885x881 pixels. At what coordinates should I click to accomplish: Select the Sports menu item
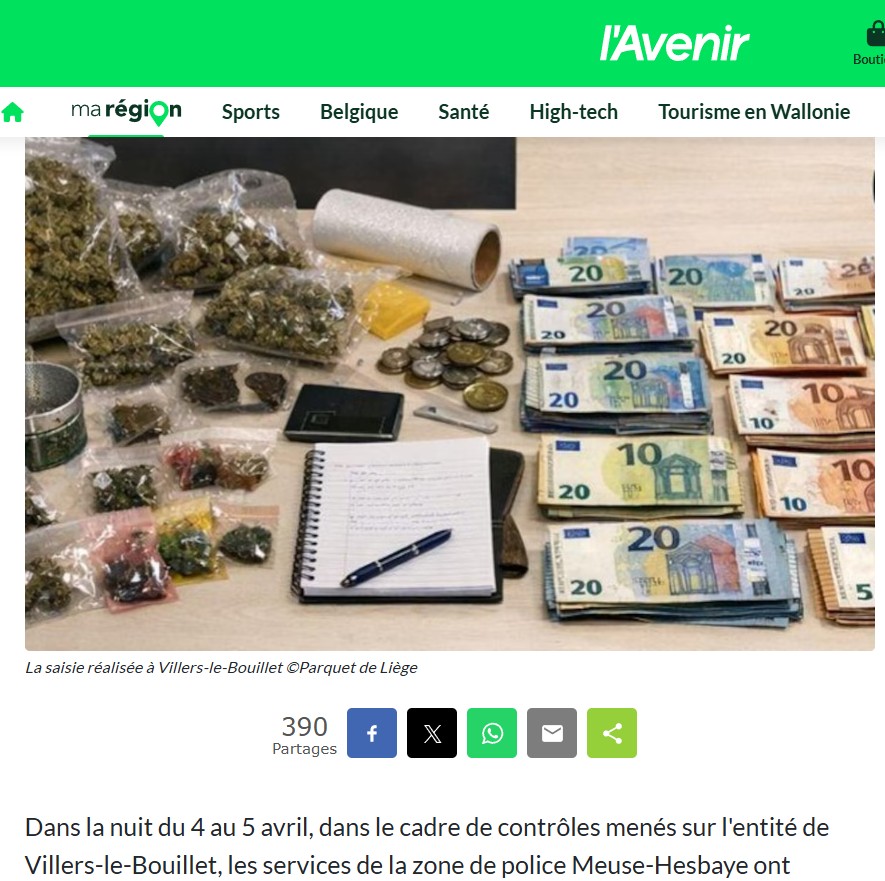coord(251,112)
